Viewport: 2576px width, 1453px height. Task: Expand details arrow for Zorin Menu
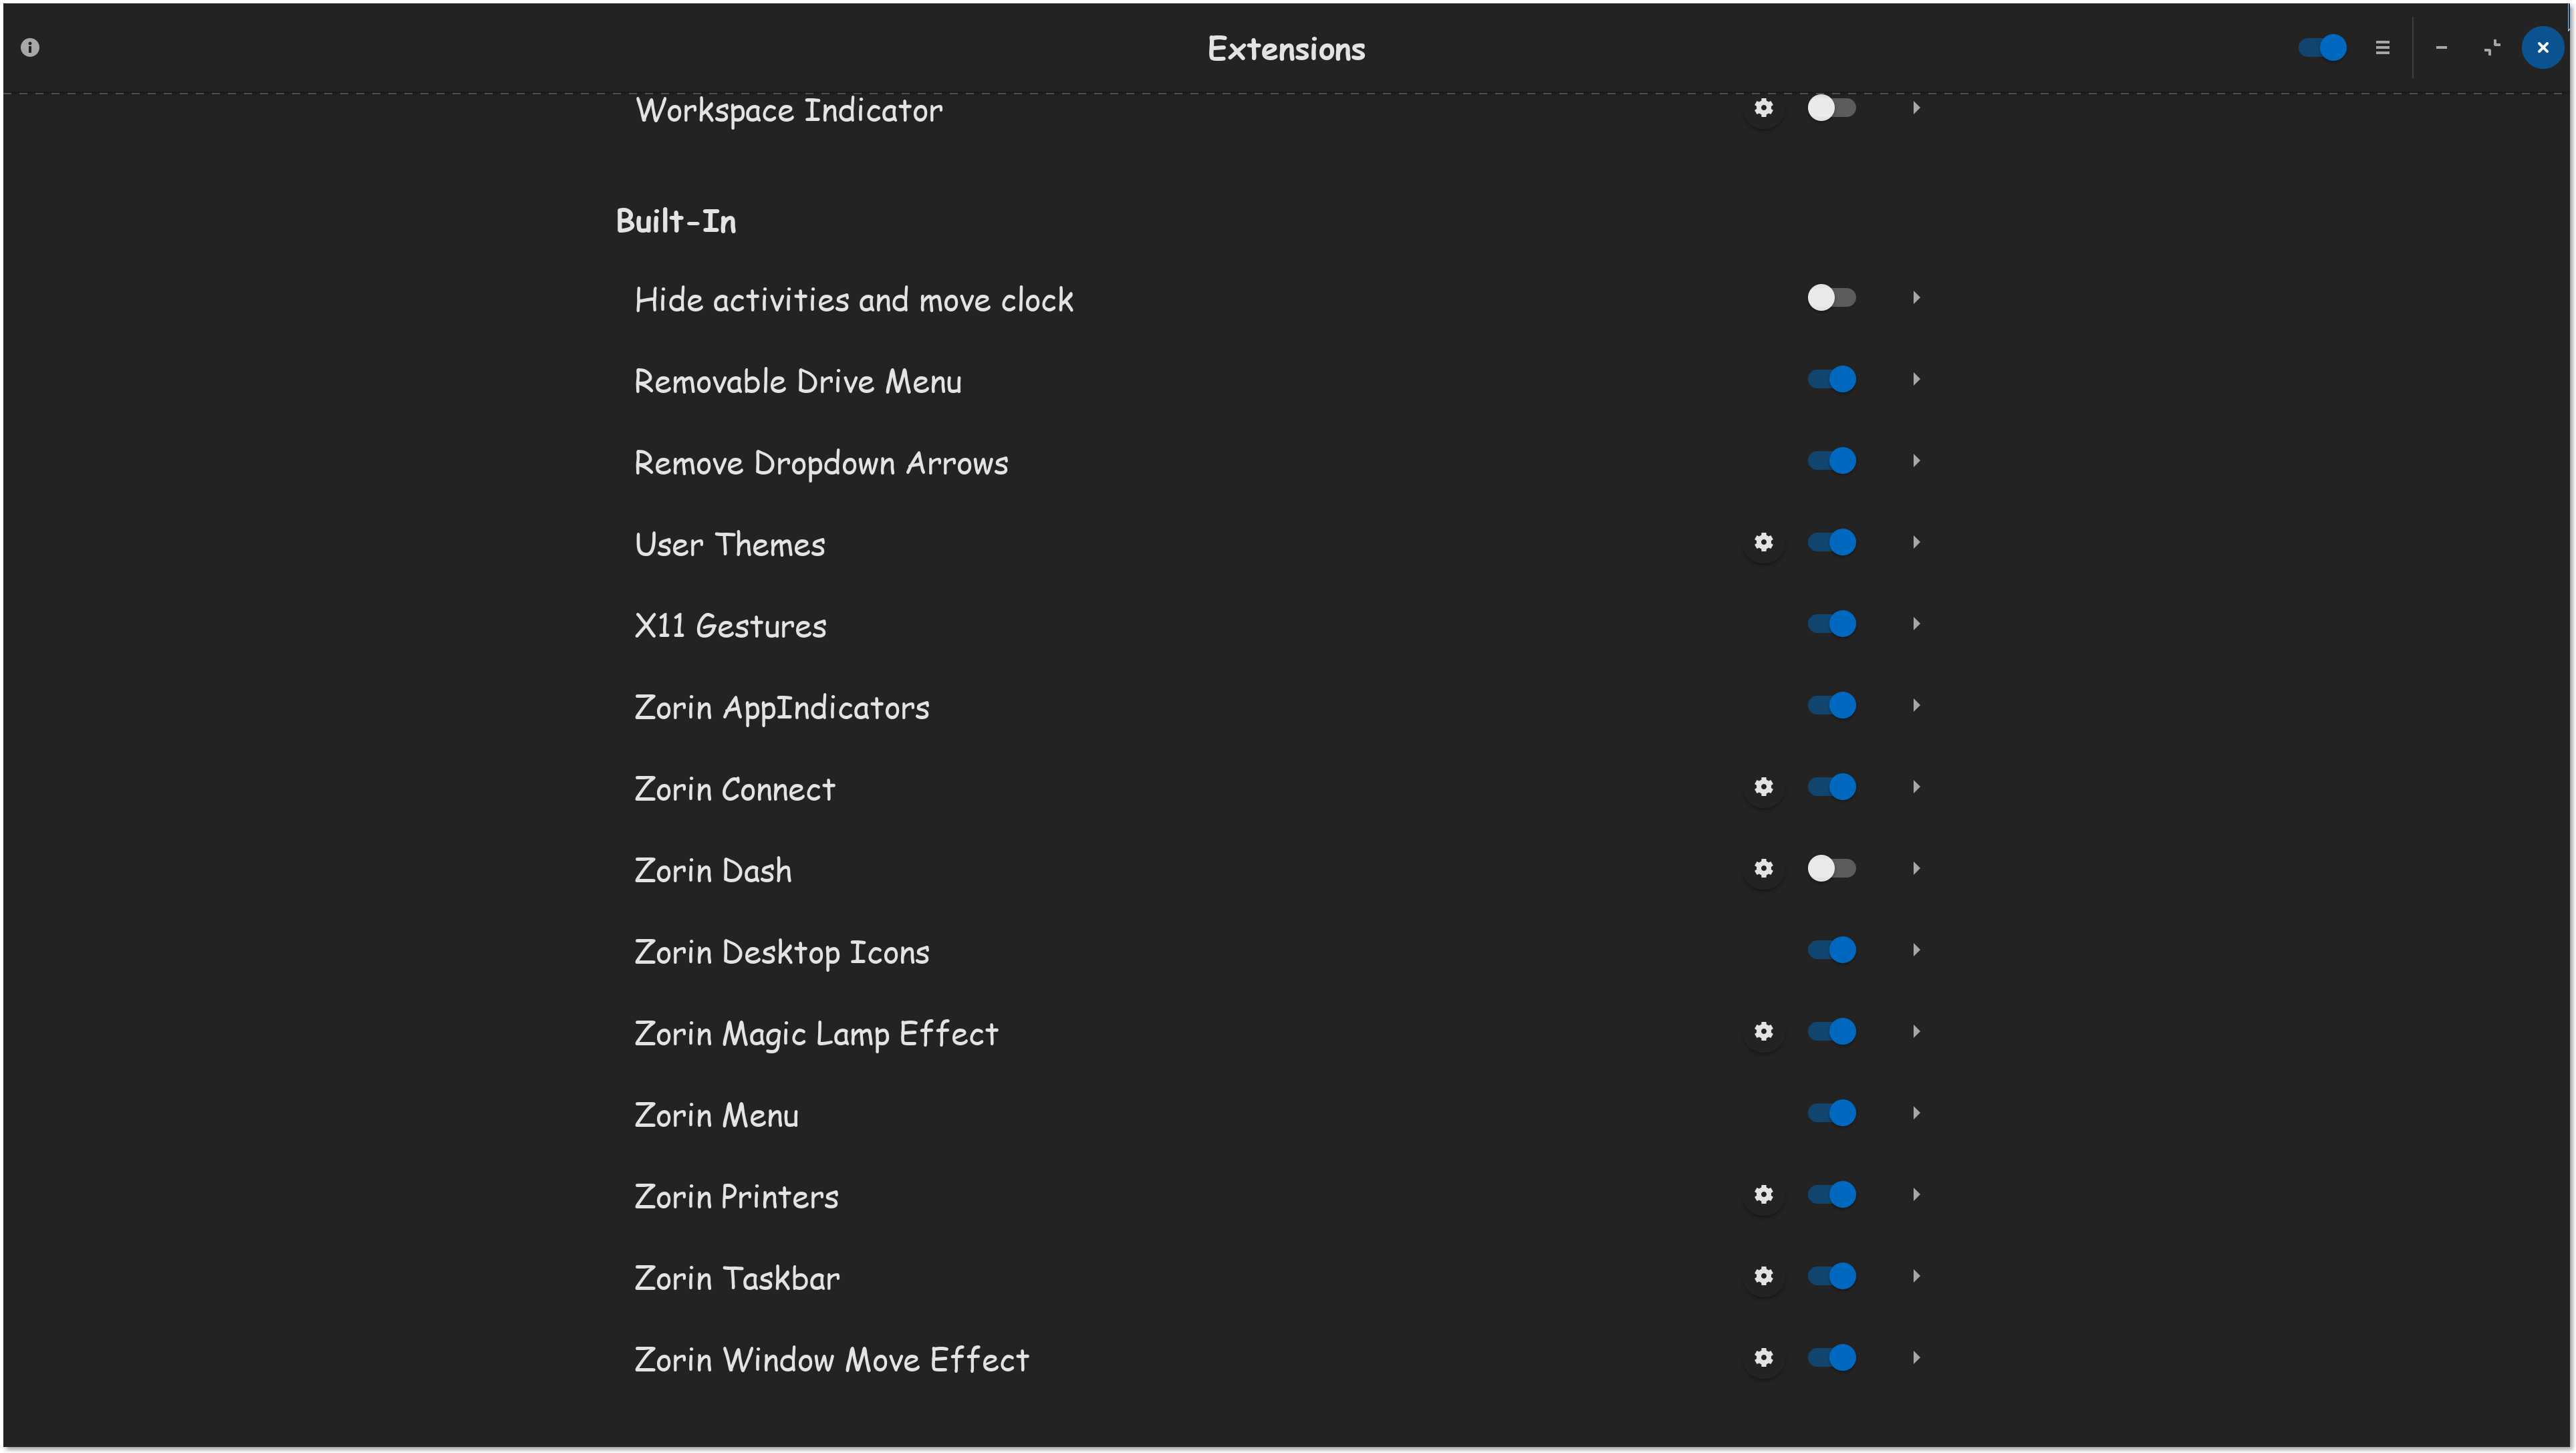coord(1915,1113)
